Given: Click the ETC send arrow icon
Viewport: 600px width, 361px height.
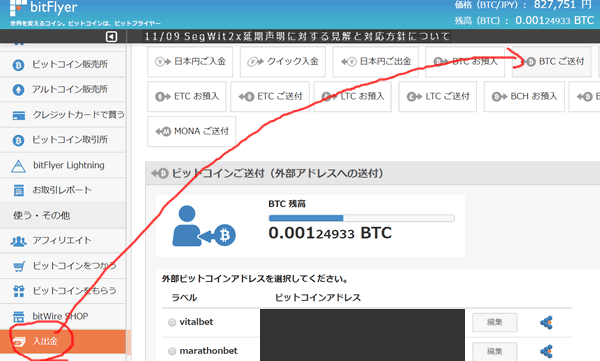Looking at the screenshot, I should click(246, 97).
